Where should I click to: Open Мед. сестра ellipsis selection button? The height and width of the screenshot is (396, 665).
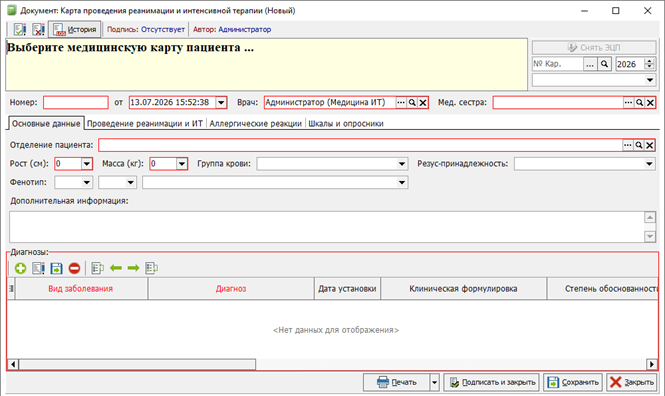coord(628,103)
